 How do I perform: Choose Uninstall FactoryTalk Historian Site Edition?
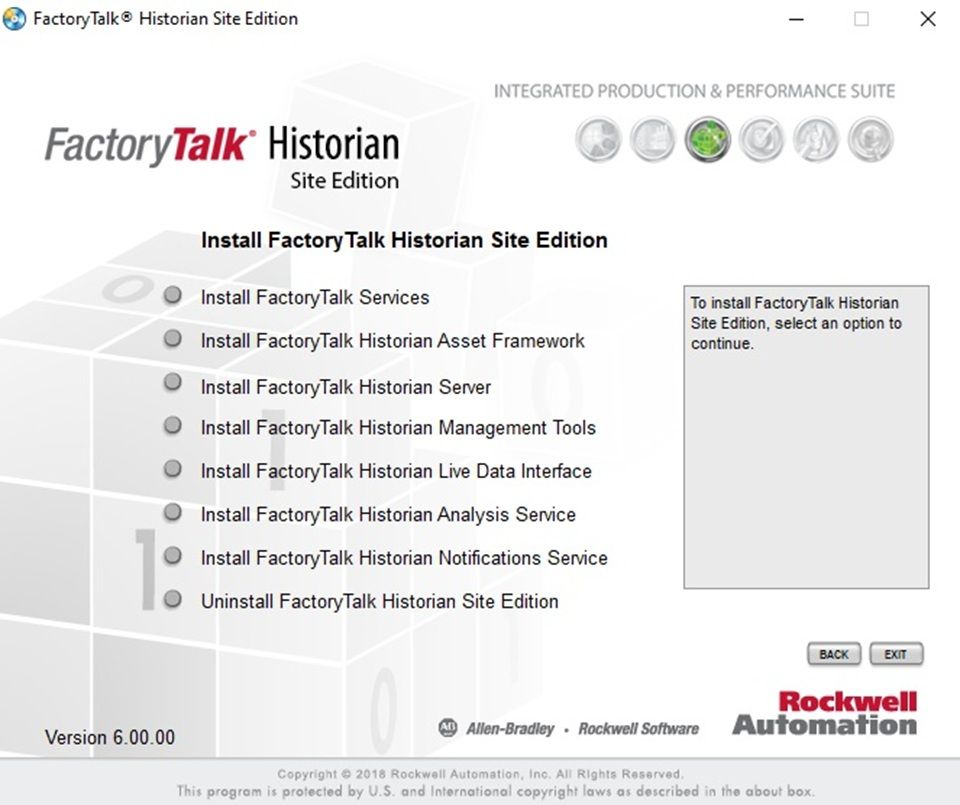pyautogui.click(x=380, y=601)
